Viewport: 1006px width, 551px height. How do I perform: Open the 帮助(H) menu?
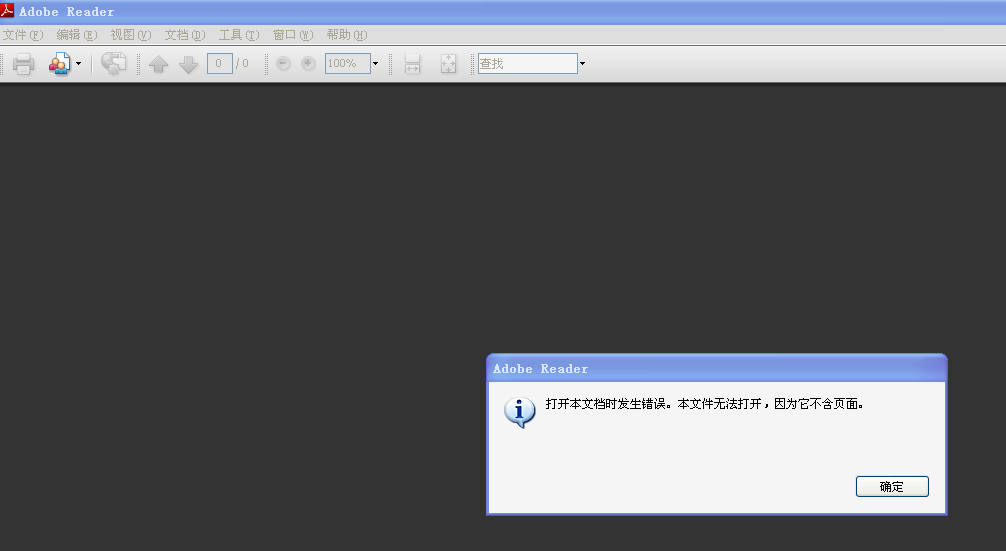tap(346, 35)
